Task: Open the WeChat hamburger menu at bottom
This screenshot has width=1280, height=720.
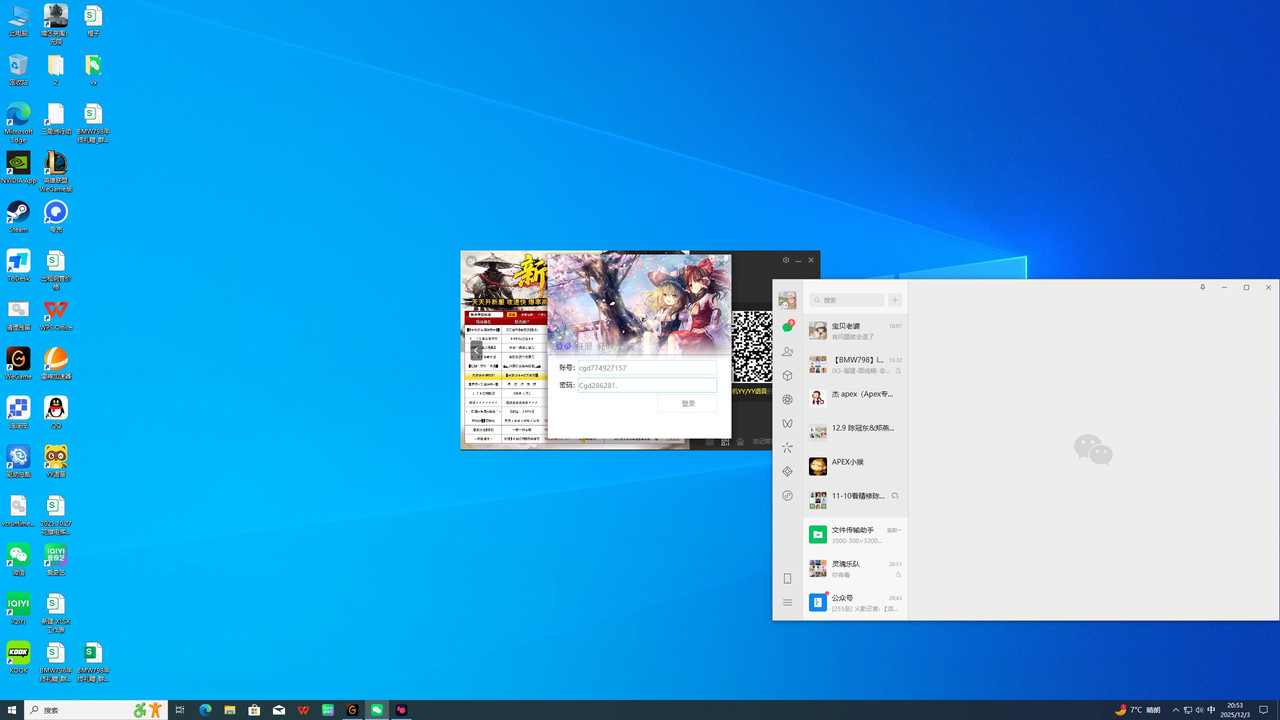Action: pos(787,602)
